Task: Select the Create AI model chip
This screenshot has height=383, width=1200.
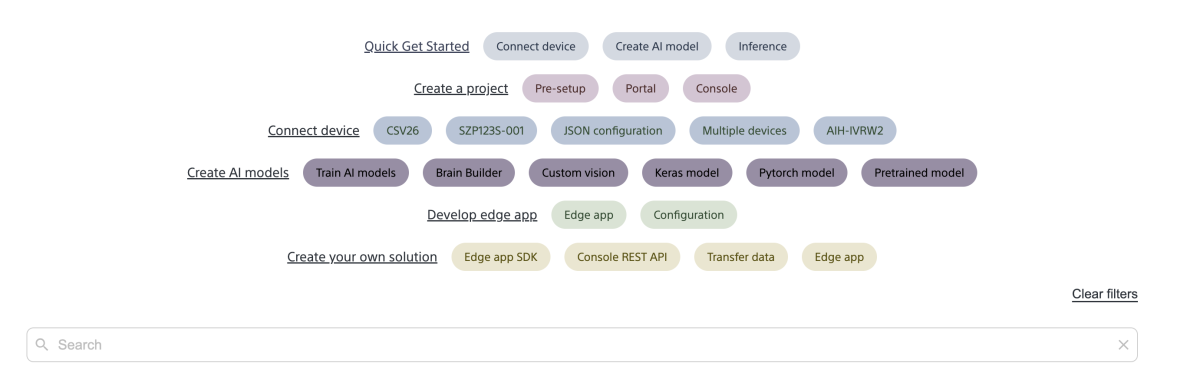Action: [x=657, y=46]
